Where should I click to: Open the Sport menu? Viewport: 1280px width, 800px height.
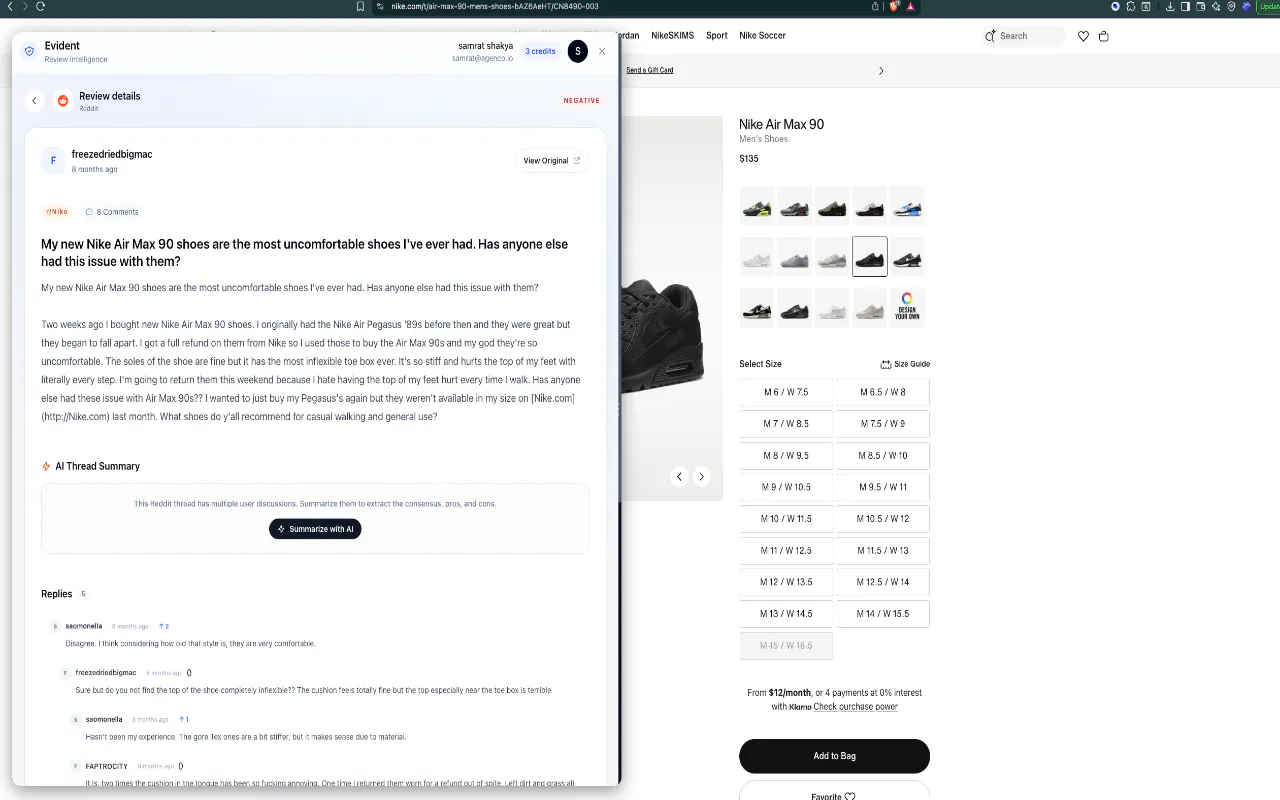[717, 36]
